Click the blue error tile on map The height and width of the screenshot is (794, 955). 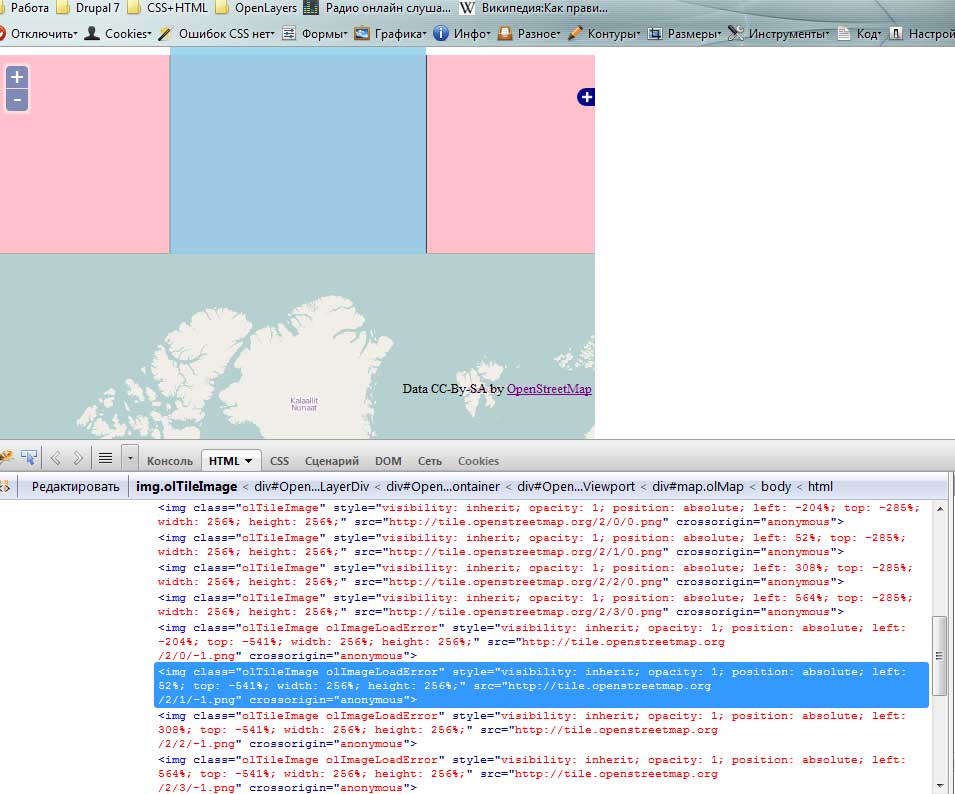[298, 152]
